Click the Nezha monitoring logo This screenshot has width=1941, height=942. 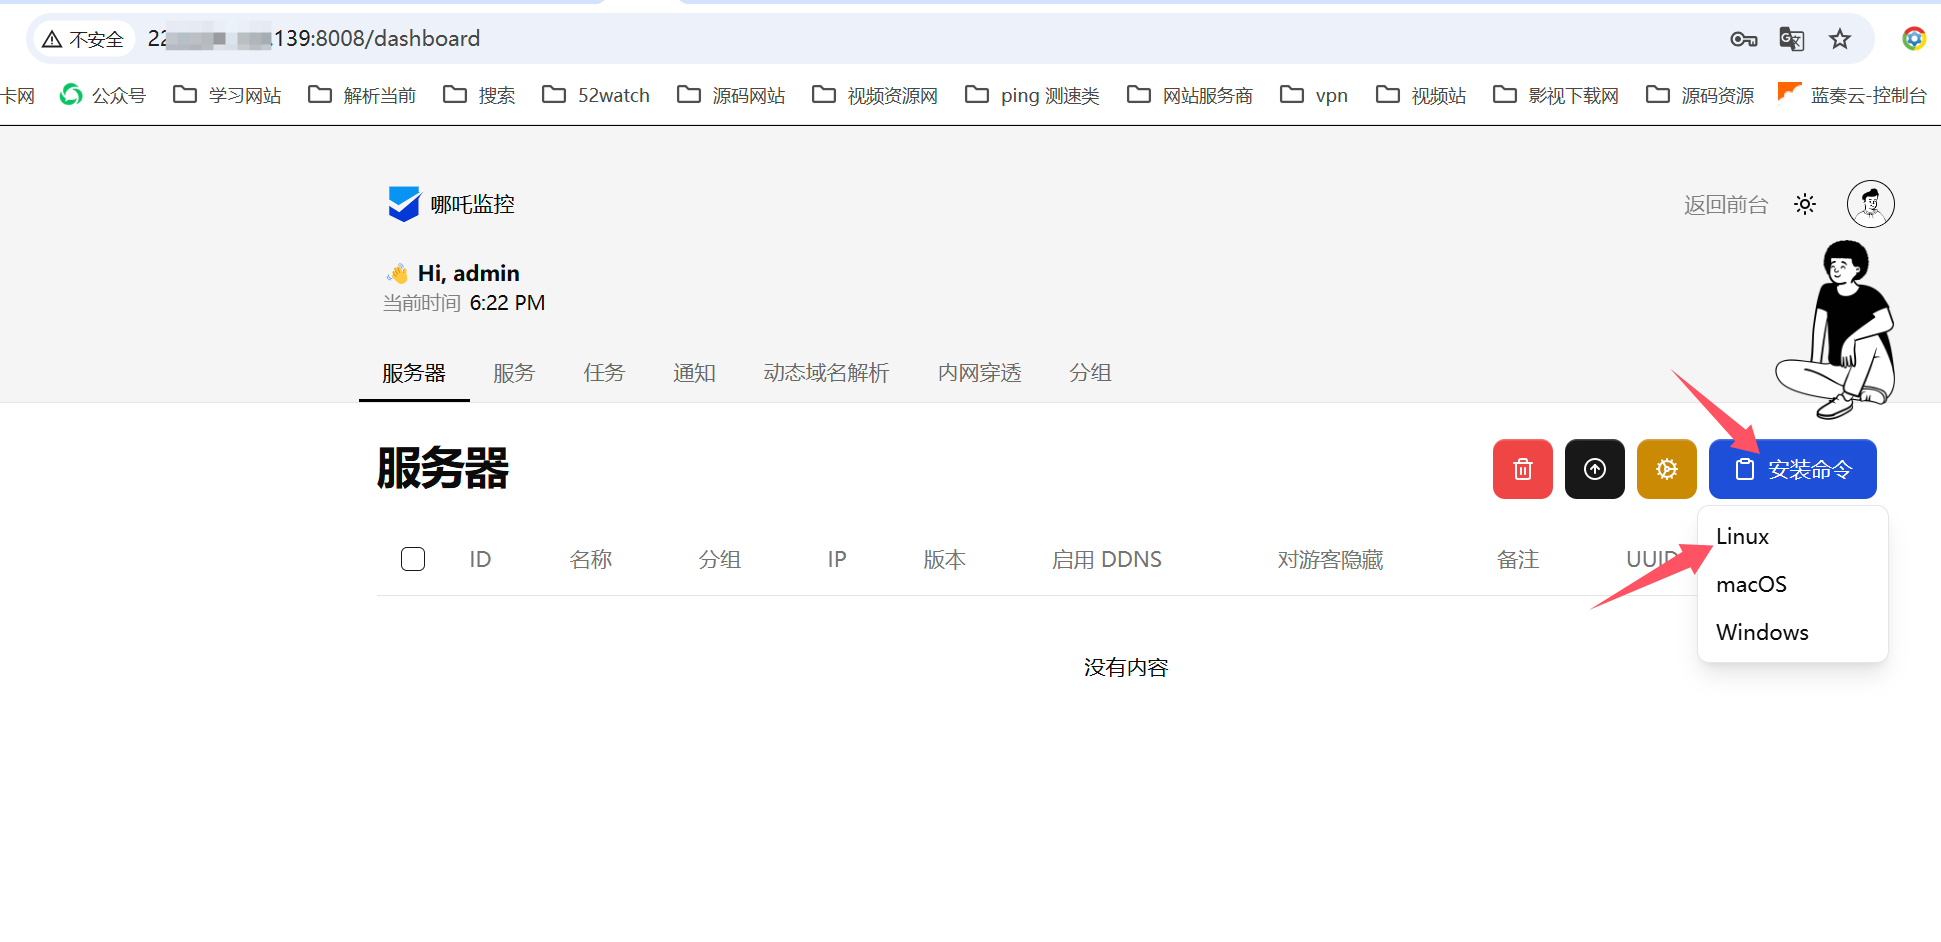[404, 204]
